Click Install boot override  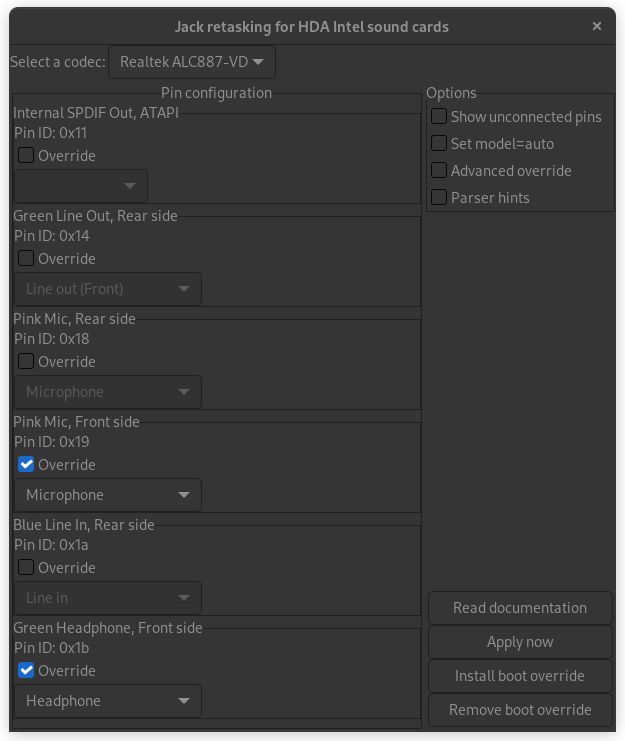tap(520, 676)
